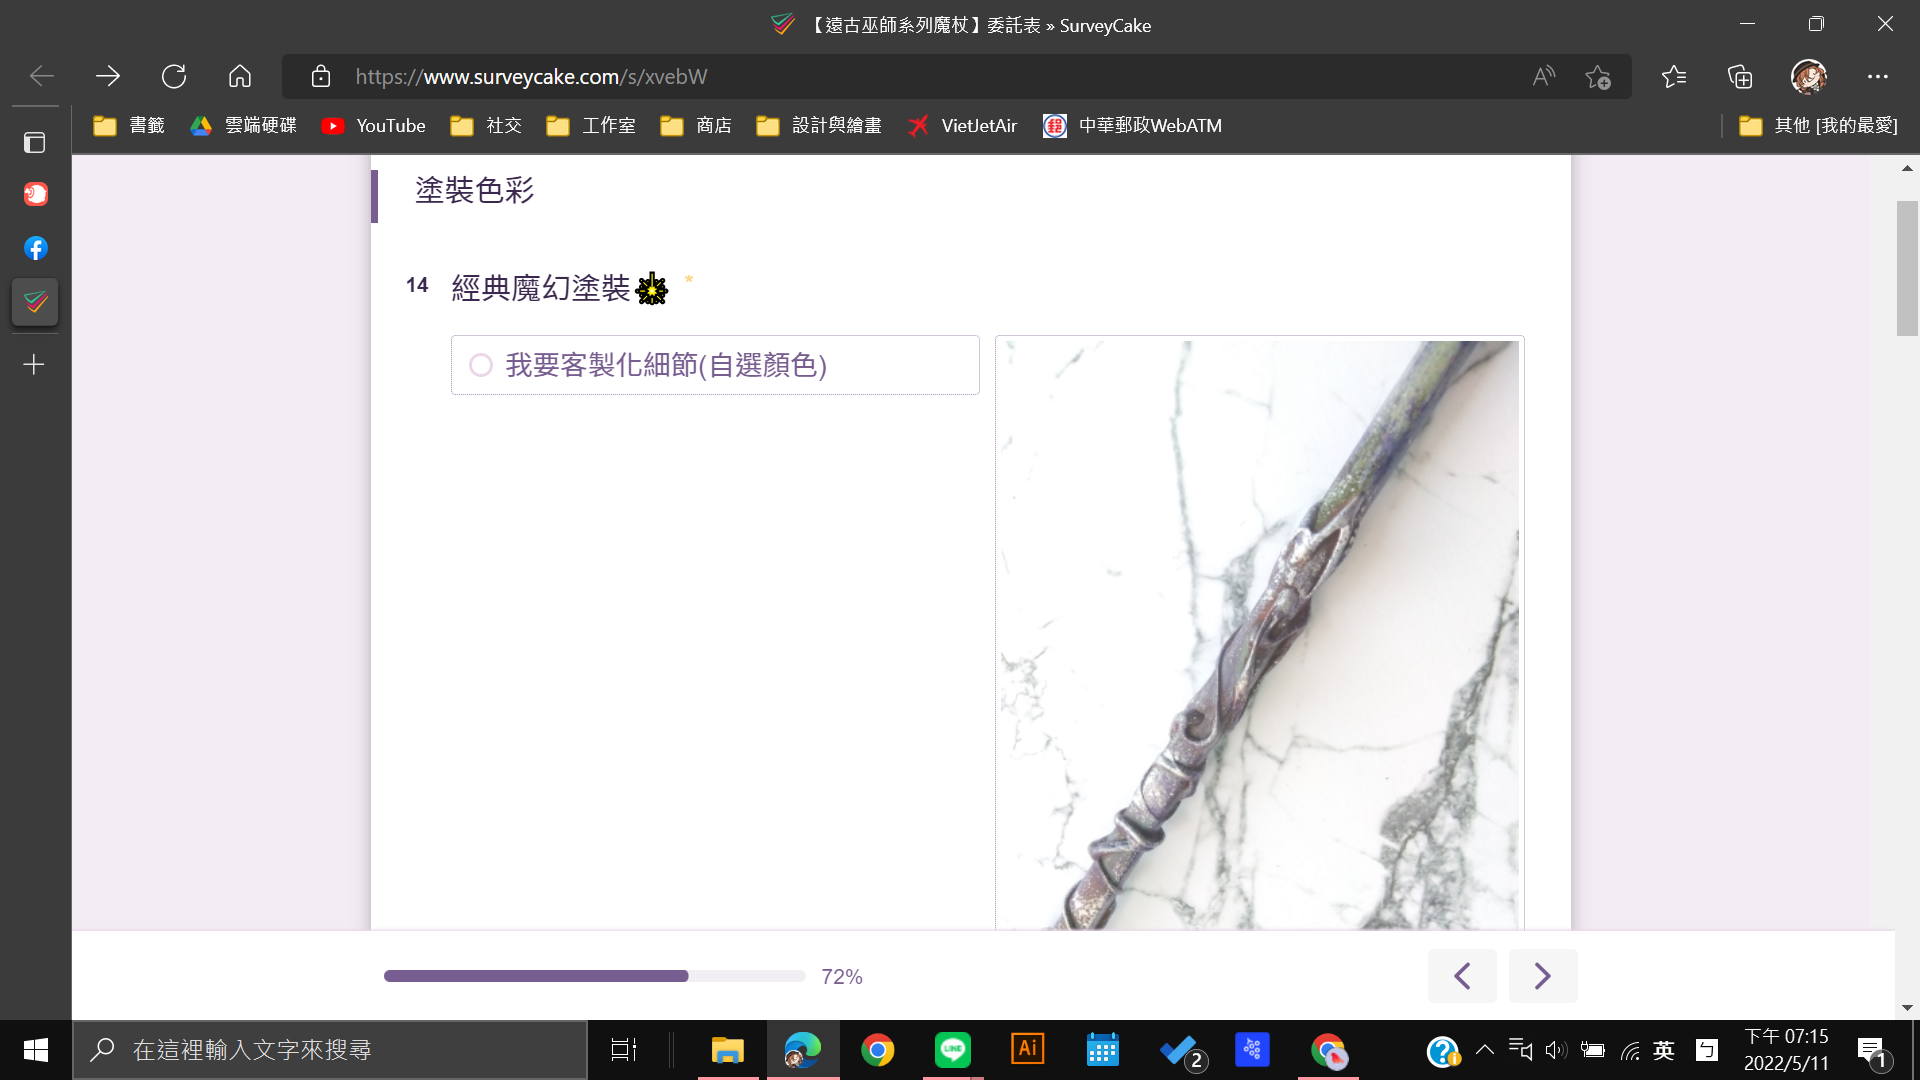1920x1080 pixels.
Task: Open the volume control
Action: tap(1556, 1050)
